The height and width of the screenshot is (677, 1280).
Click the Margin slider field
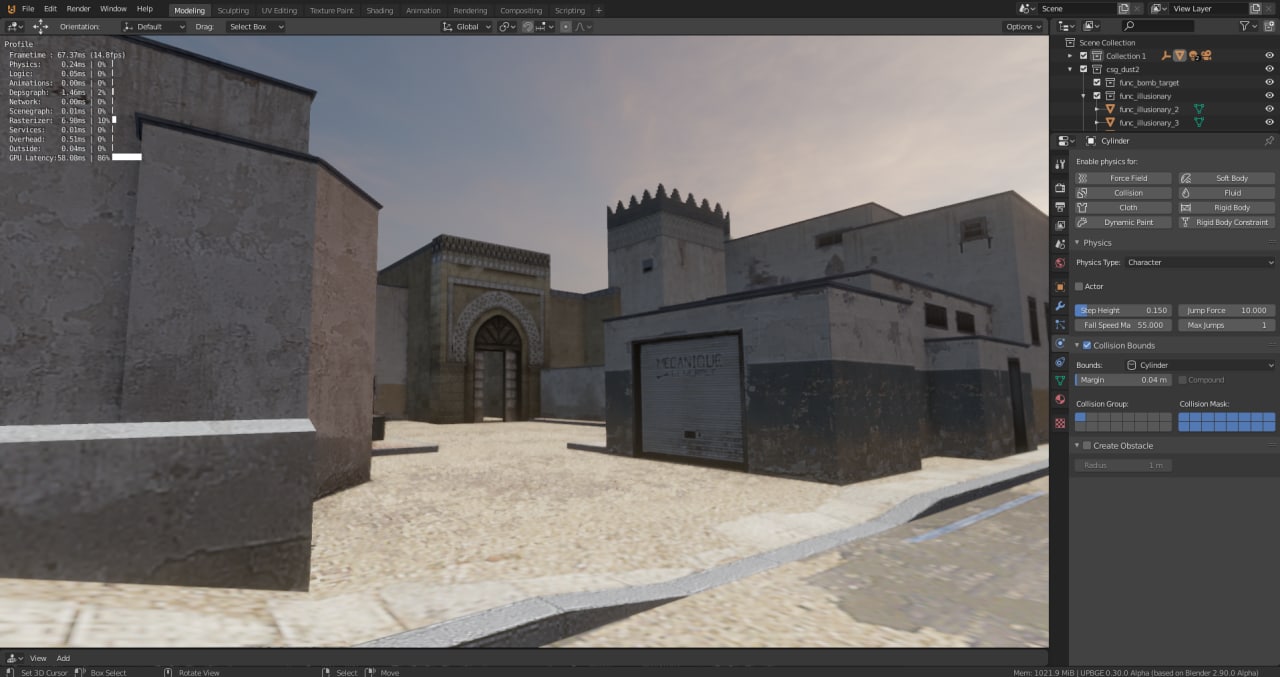[1123, 380]
